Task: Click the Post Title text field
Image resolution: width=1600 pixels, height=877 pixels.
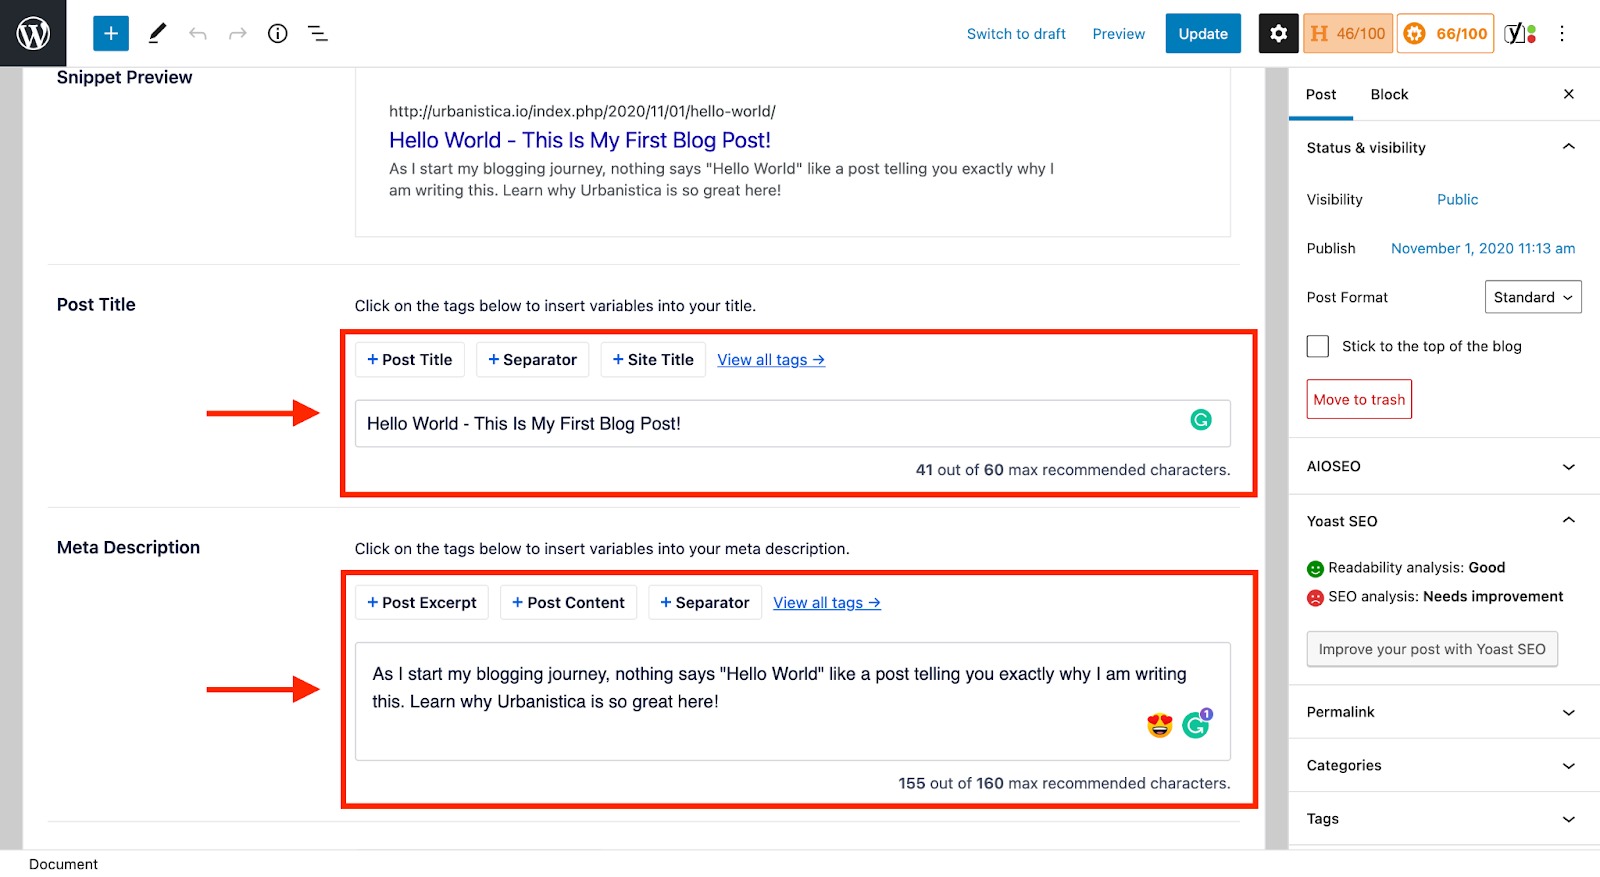Action: click(x=770, y=423)
